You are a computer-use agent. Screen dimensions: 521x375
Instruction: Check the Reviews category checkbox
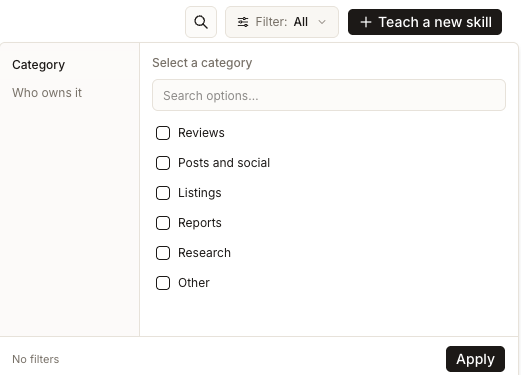[x=163, y=133]
